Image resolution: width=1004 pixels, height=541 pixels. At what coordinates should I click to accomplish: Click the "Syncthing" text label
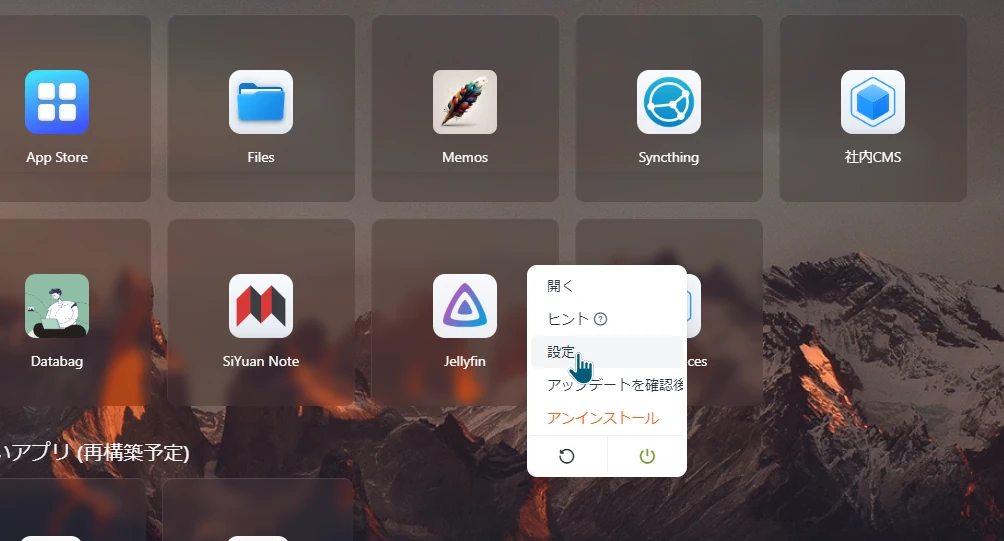point(669,158)
